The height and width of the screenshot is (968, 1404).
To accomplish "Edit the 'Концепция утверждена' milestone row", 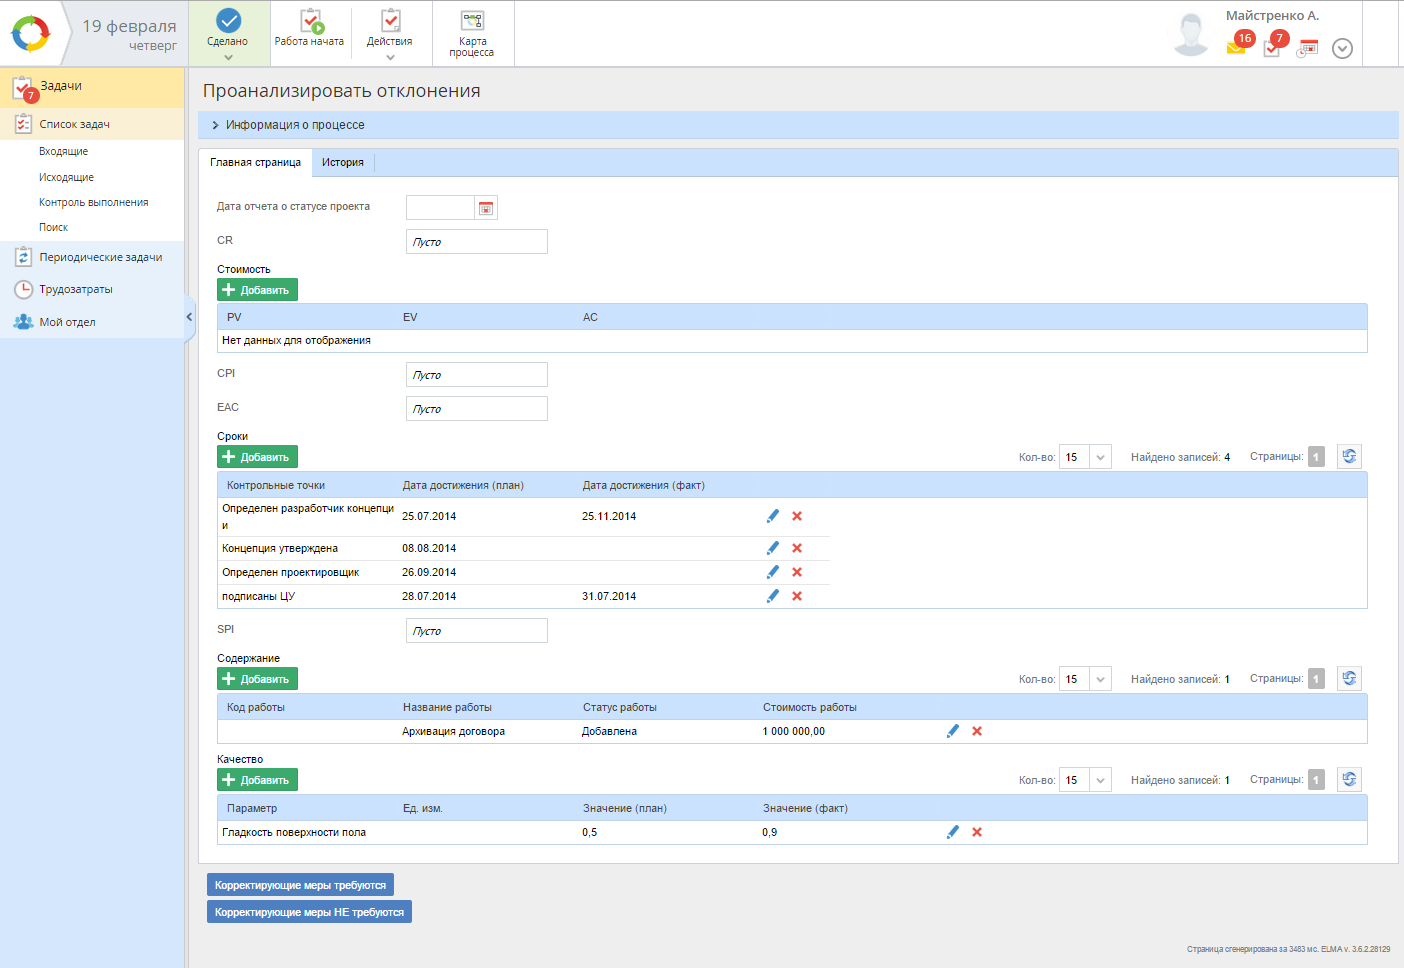I will click(772, 548).
